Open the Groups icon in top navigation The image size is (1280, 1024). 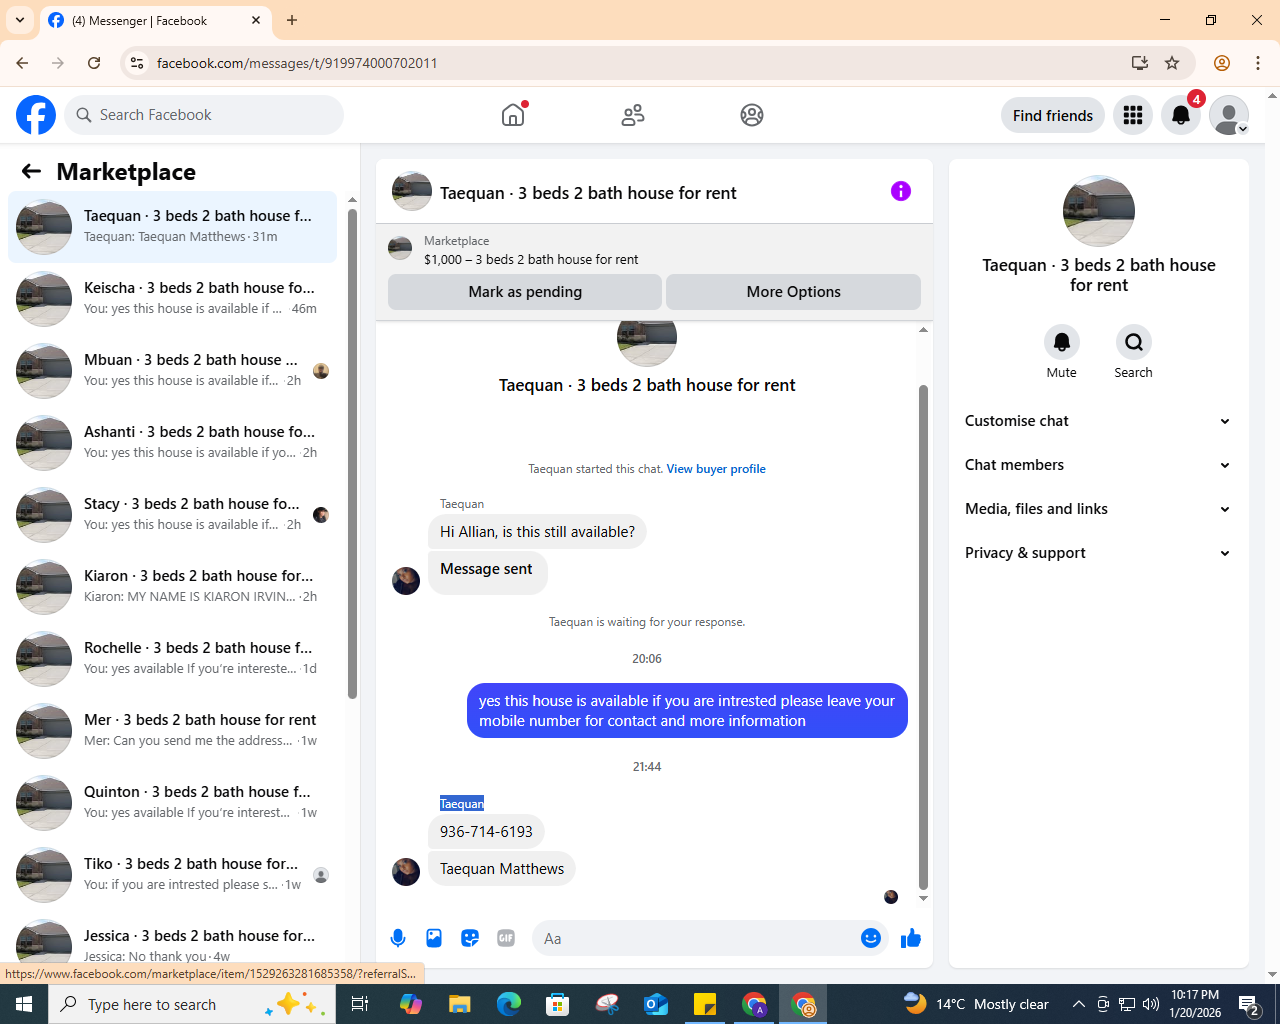[x=752, y=115]
